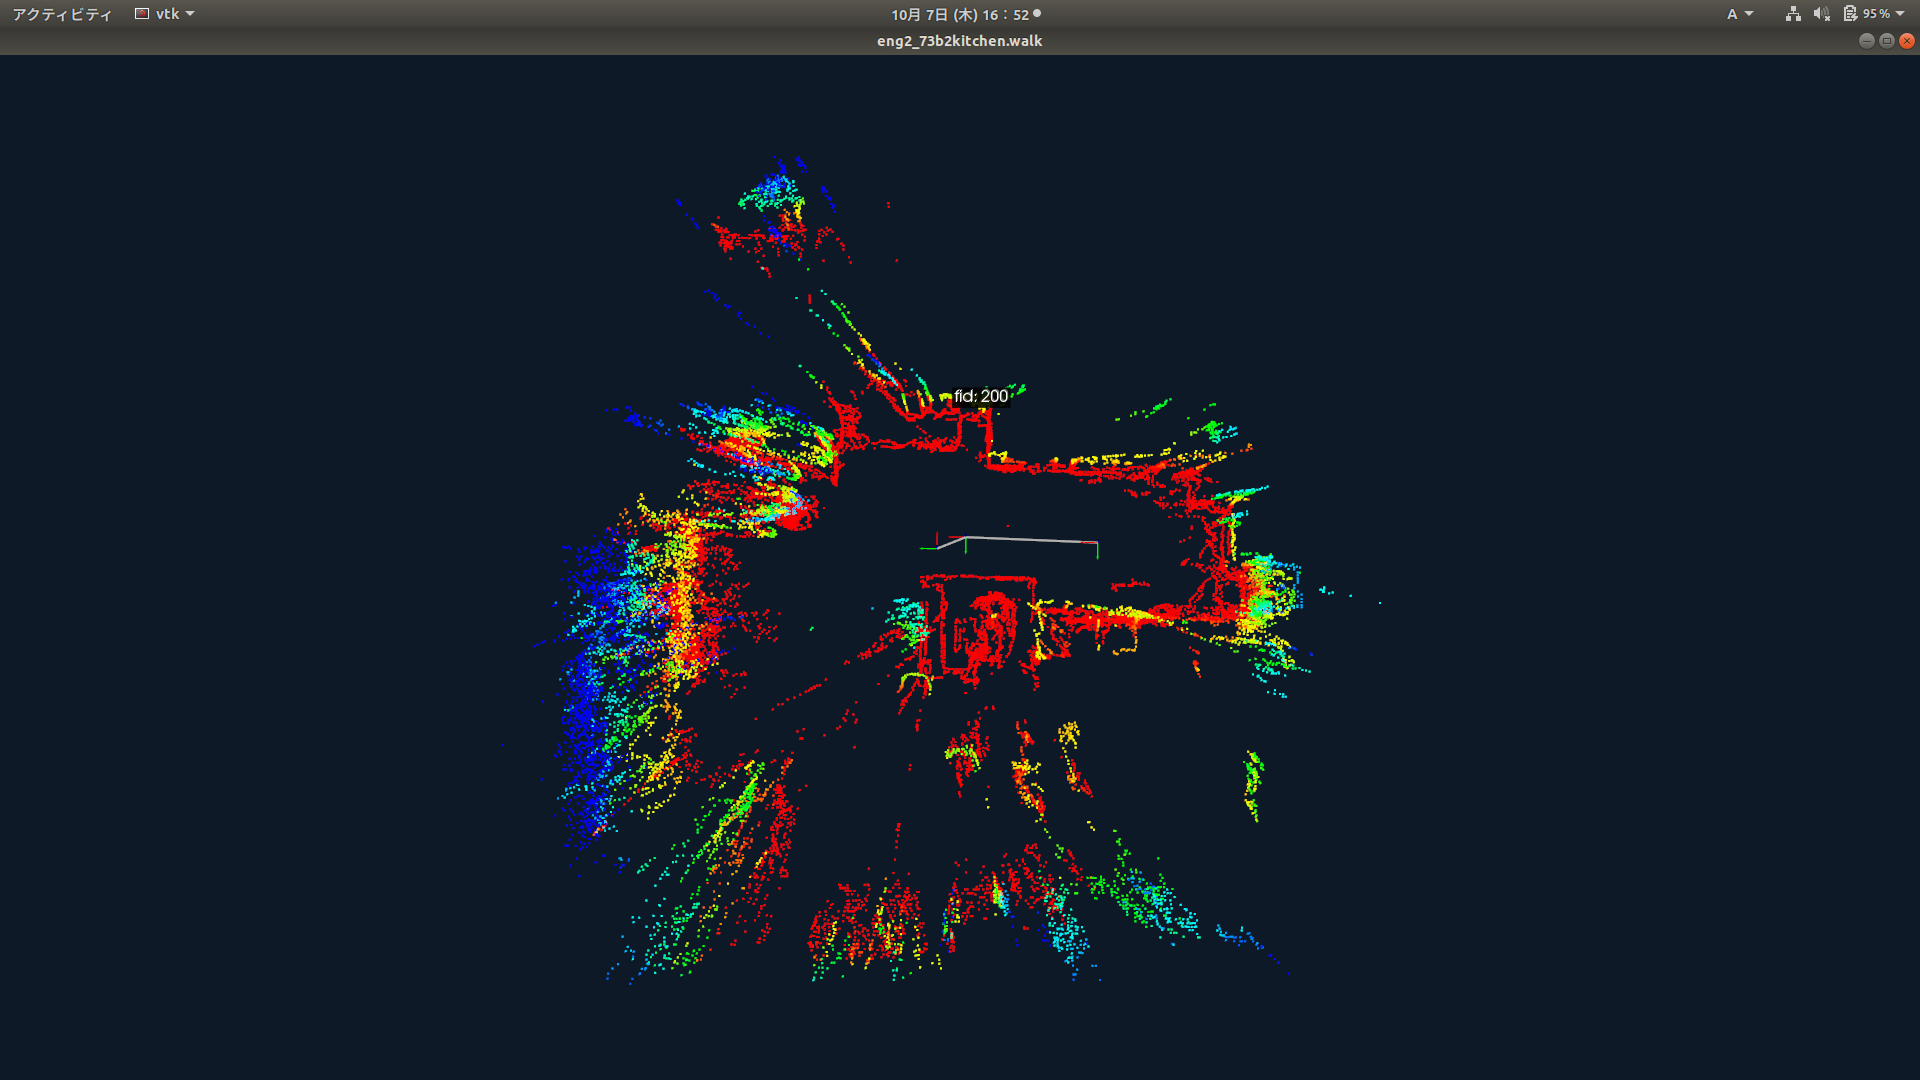Expand the system menu arrow at far right
Viewport: 1920px width, 1080px height.
tap(1900, 14)
